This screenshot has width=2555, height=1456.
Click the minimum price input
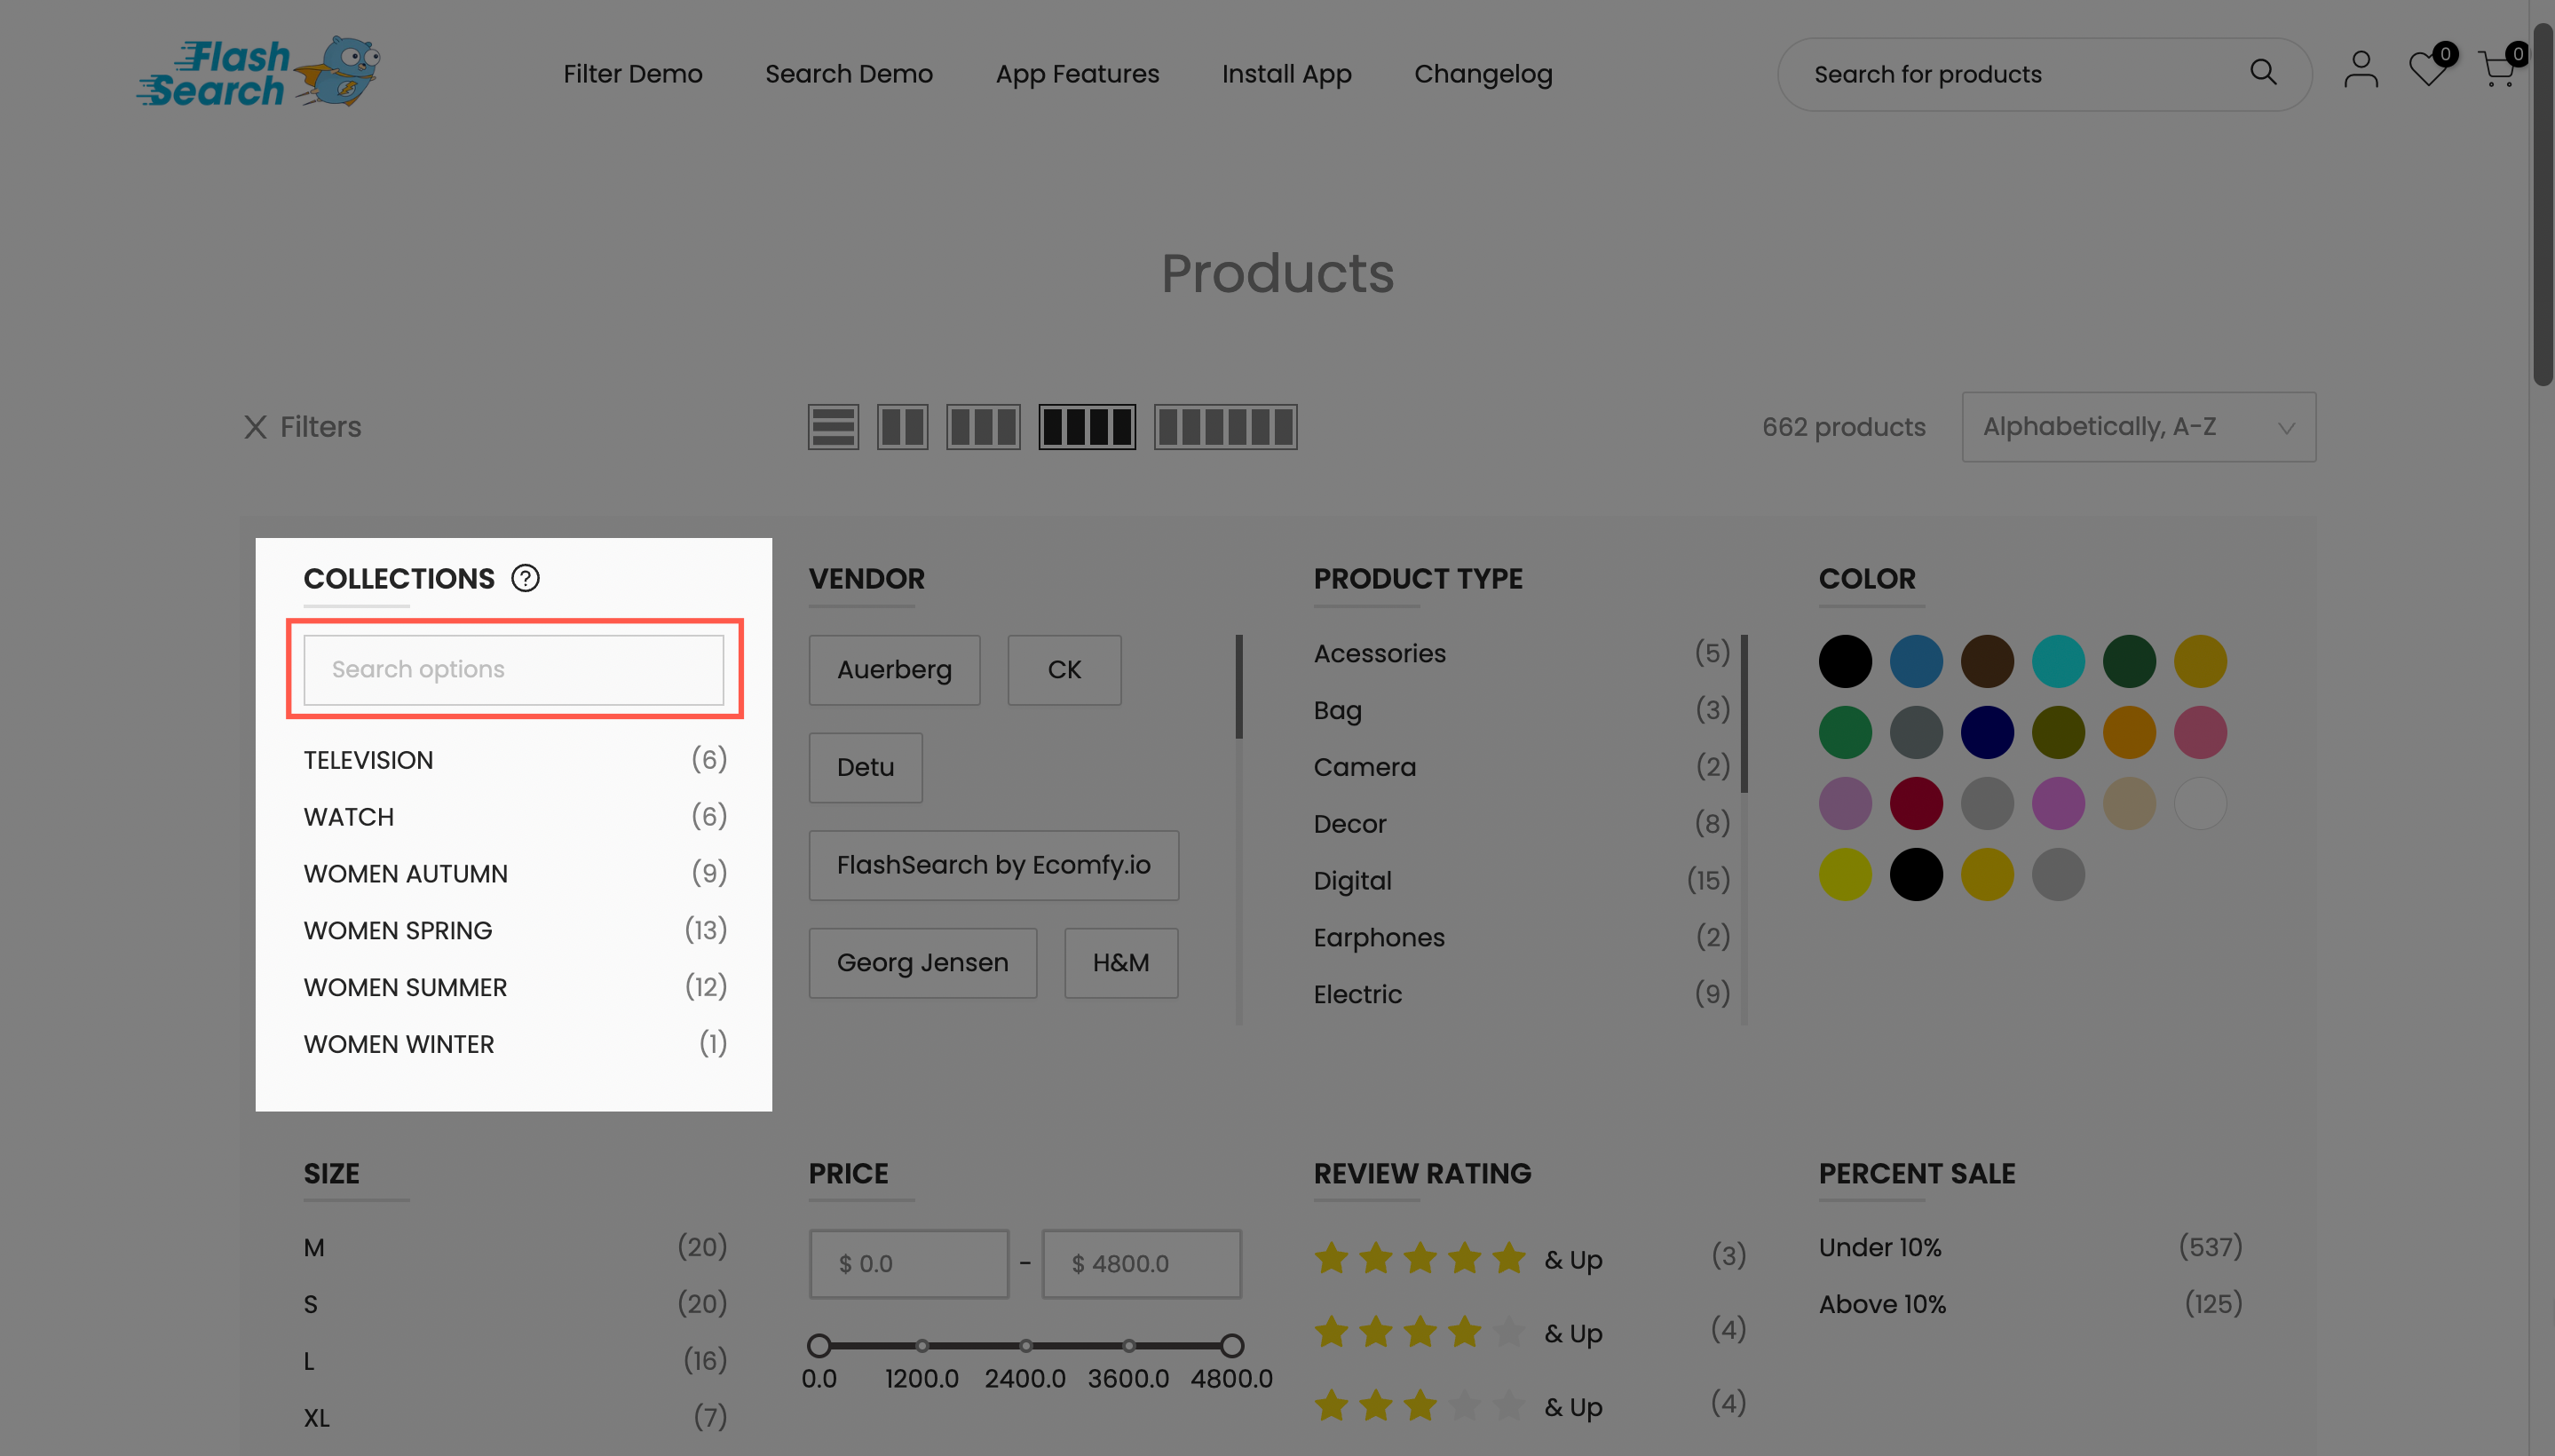(909, 1264)
